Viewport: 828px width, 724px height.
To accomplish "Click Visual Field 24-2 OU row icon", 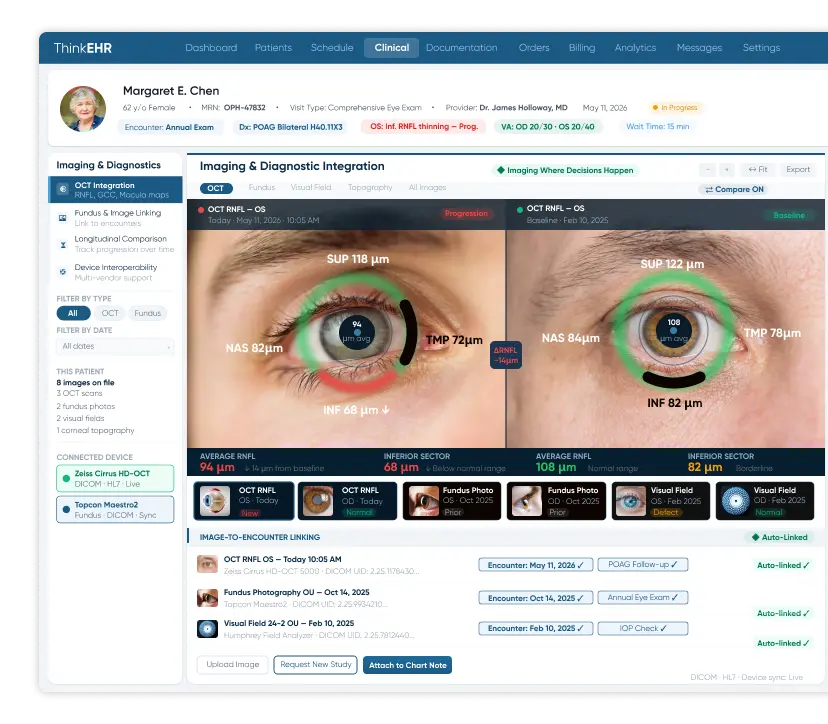I will [x=207, y=628].
